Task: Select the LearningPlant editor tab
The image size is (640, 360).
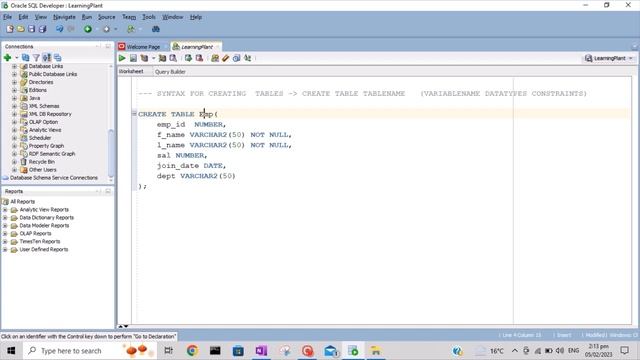Action: click(x=196, y=47)
